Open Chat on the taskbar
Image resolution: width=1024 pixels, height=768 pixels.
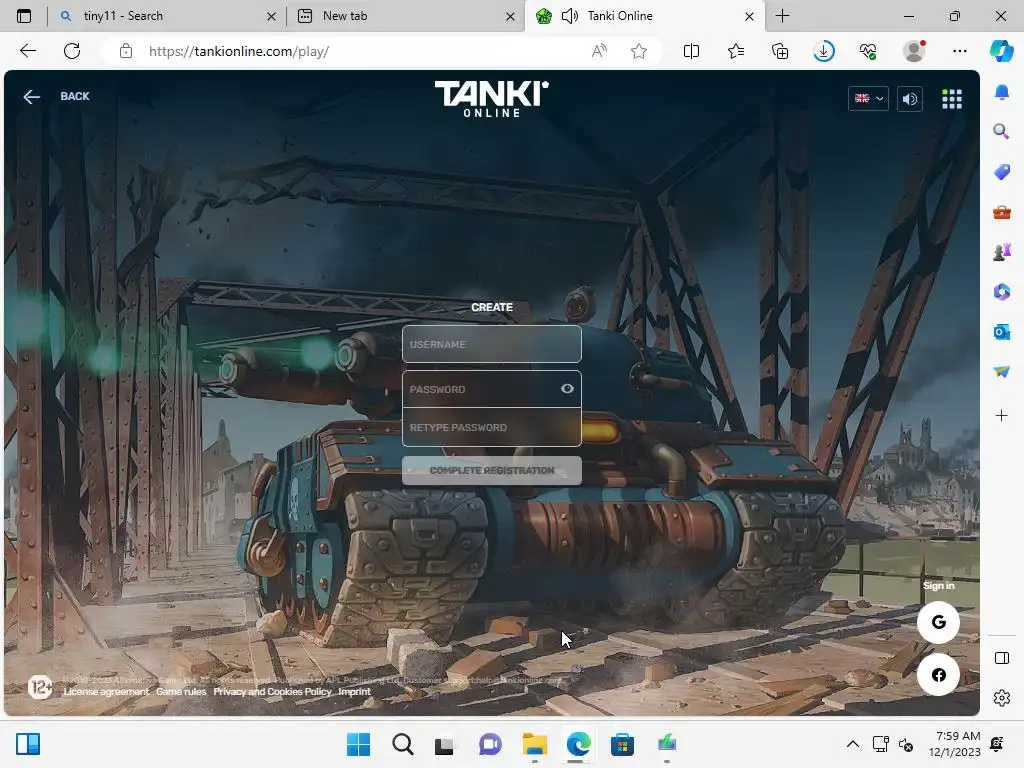[x=490, y=744]
